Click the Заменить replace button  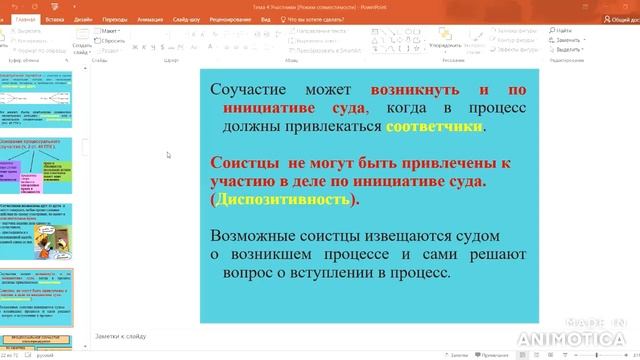coord(564,40)
